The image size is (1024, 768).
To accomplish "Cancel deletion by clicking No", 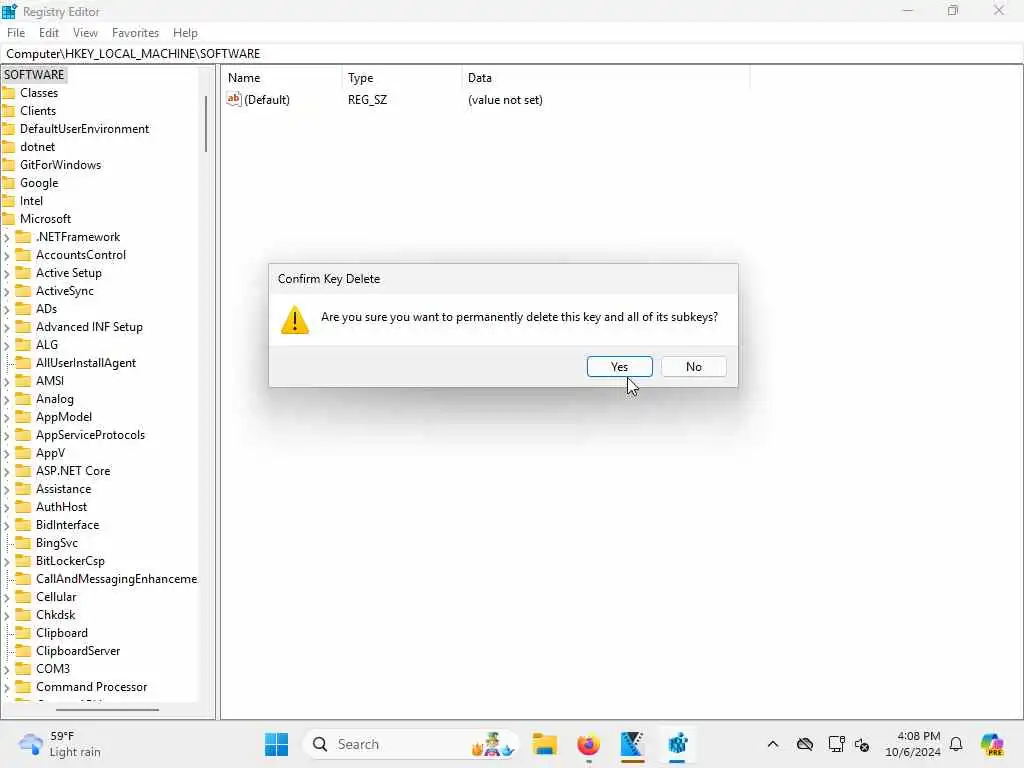I will [694, 366].
